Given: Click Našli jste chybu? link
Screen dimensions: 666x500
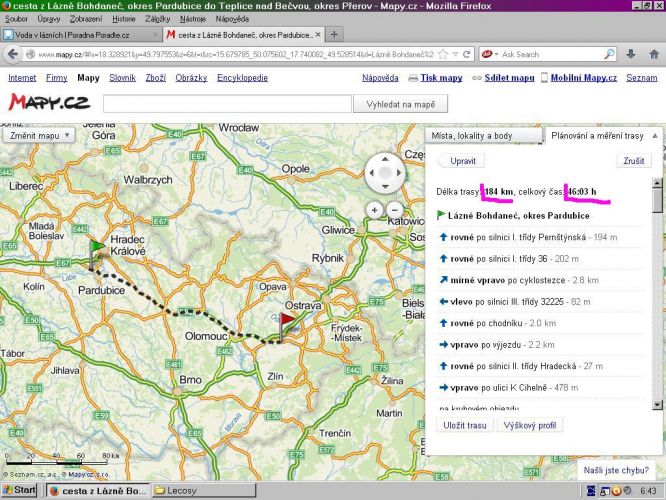Looking at the screenshot, I should coord(616,470).
